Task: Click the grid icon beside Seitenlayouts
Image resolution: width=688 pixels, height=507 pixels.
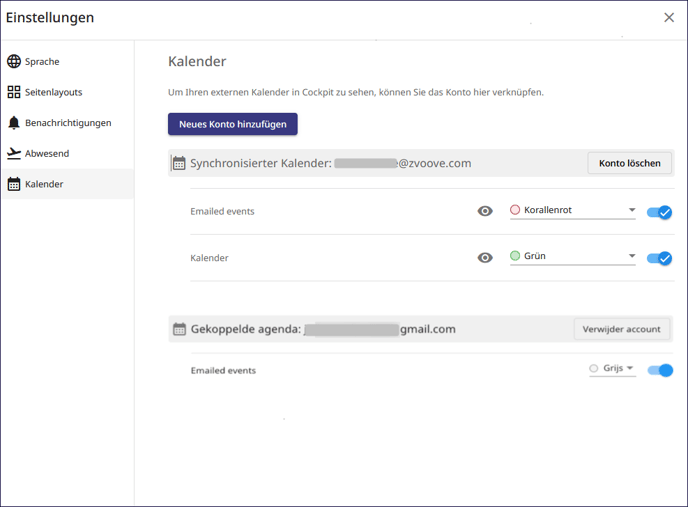Action: 14,92
